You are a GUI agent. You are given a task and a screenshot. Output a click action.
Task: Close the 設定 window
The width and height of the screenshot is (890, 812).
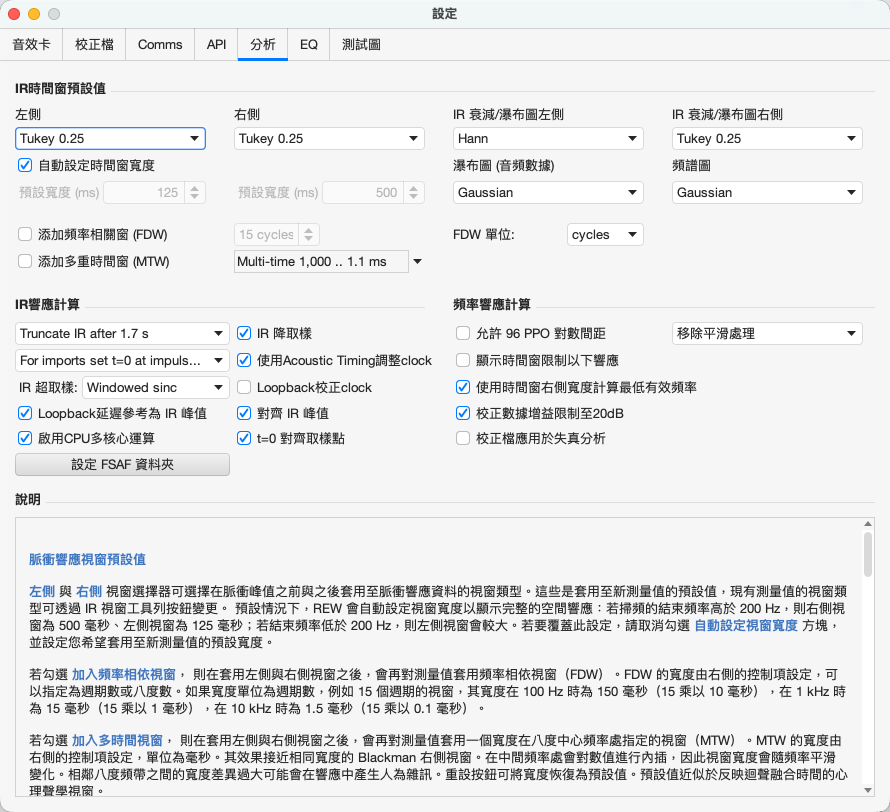click(14, 14)
